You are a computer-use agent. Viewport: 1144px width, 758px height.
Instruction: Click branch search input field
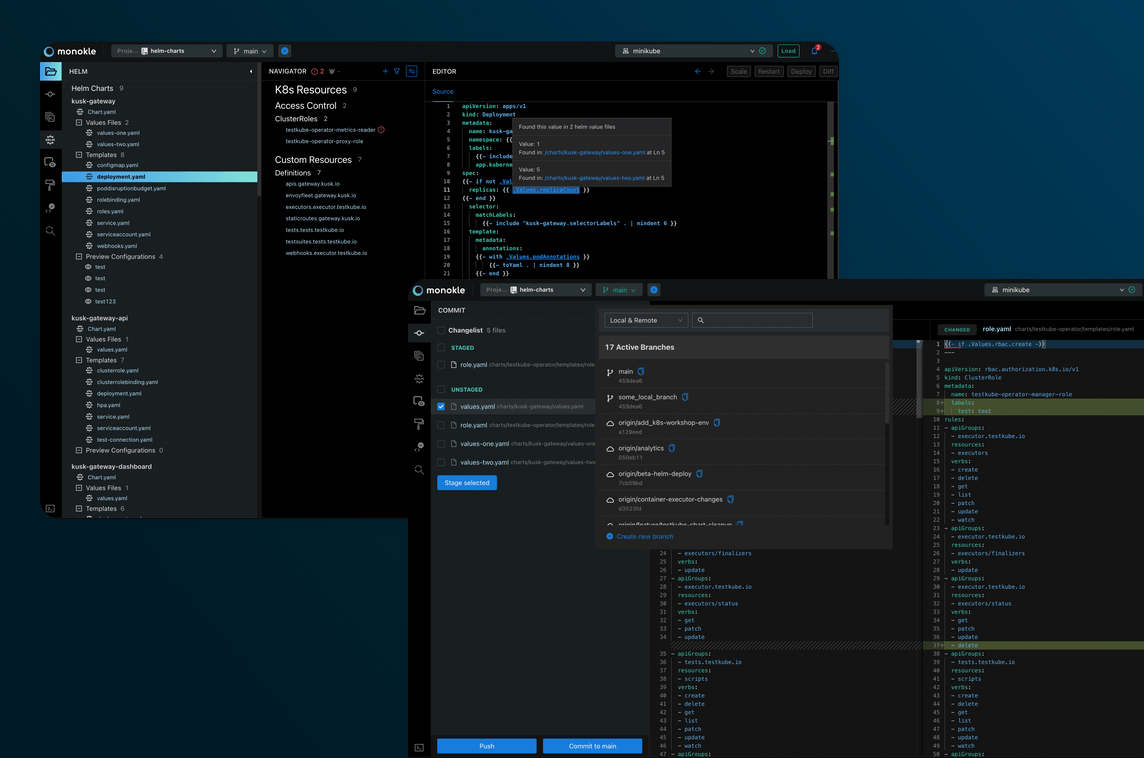[751, 320]
